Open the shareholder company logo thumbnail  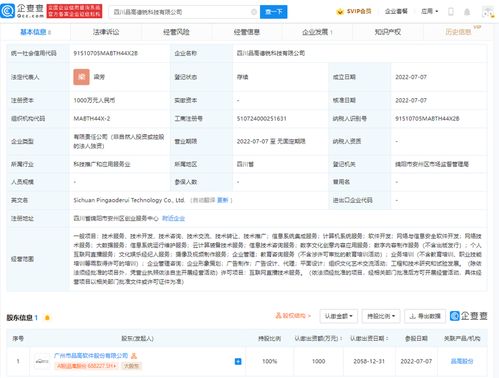coord(42,361)
